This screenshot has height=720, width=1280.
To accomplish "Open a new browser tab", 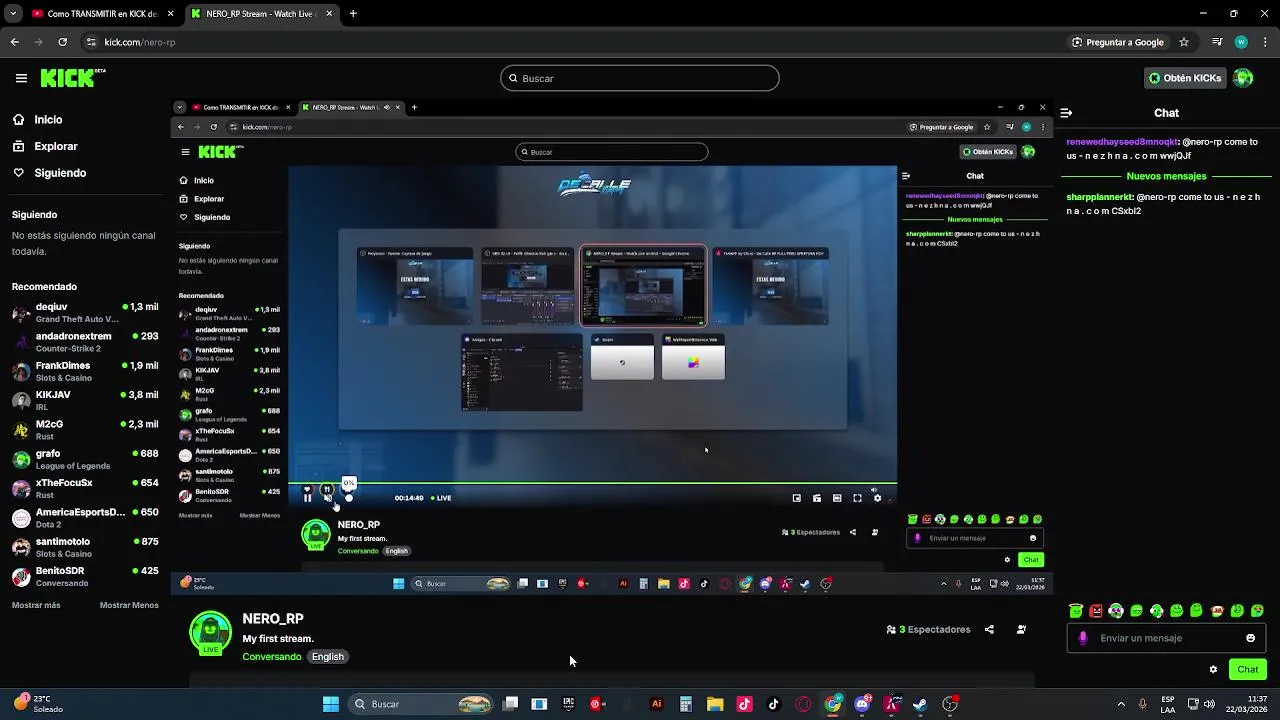I will (x=353, y=14).
